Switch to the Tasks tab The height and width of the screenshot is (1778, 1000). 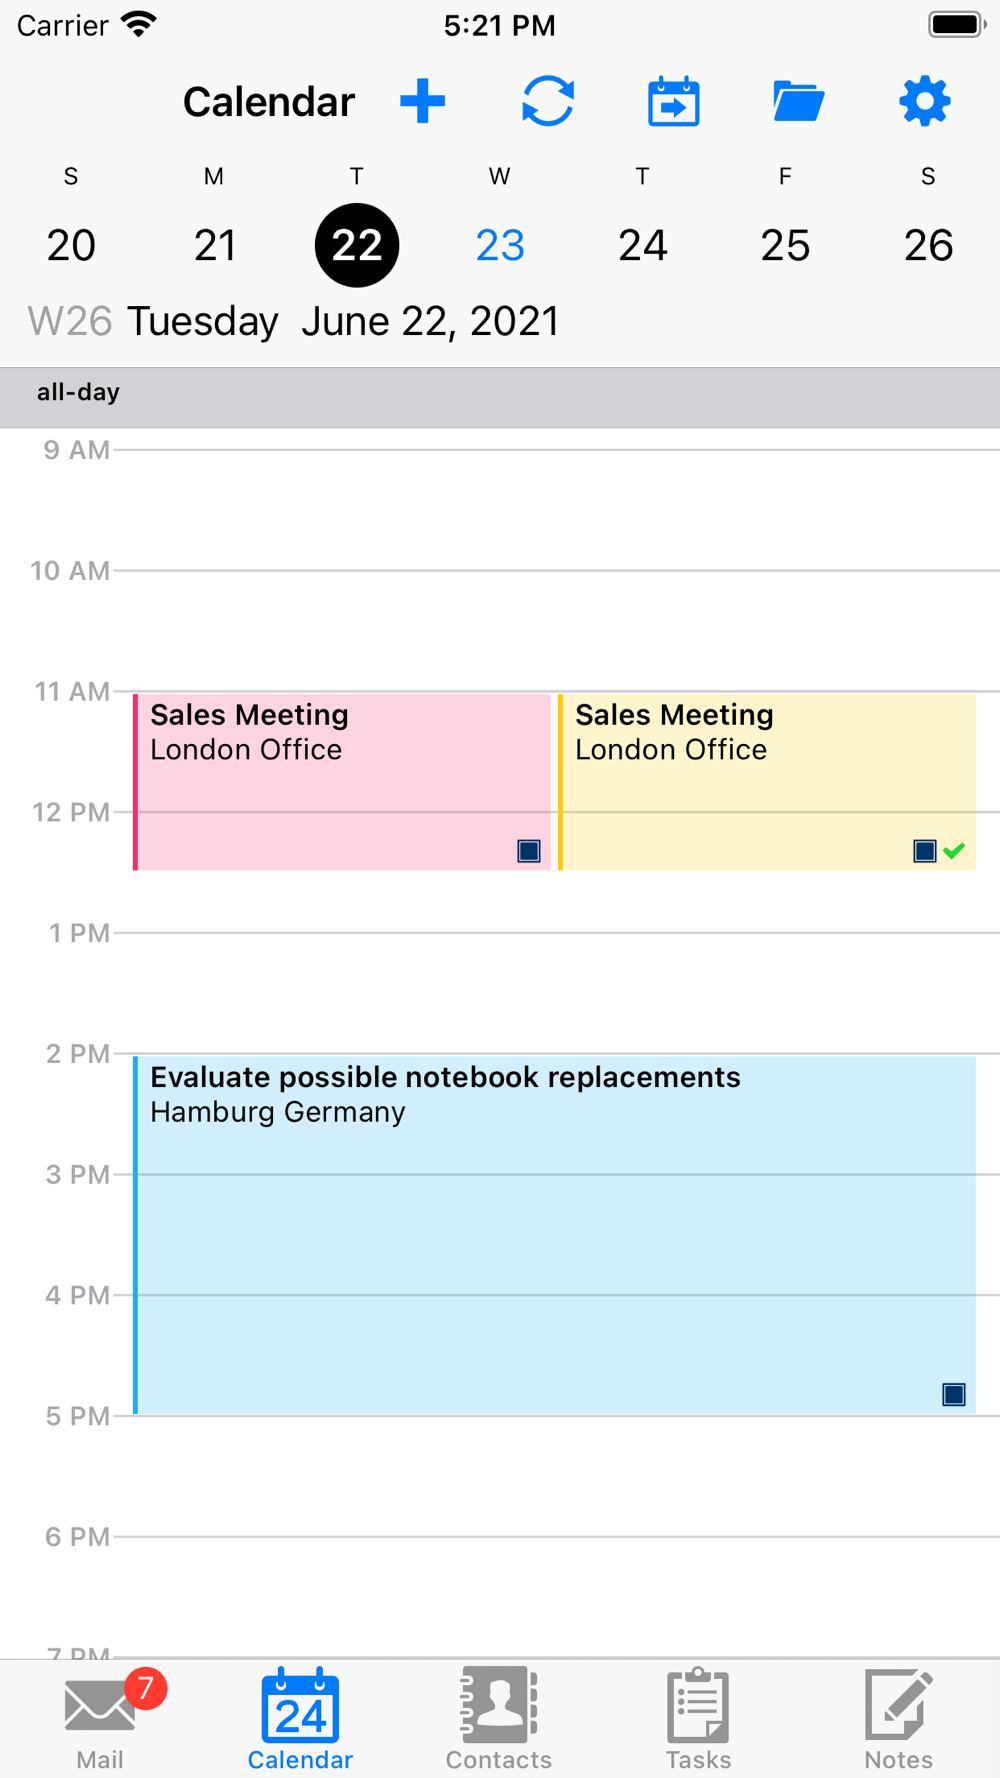click(698, 1718)
